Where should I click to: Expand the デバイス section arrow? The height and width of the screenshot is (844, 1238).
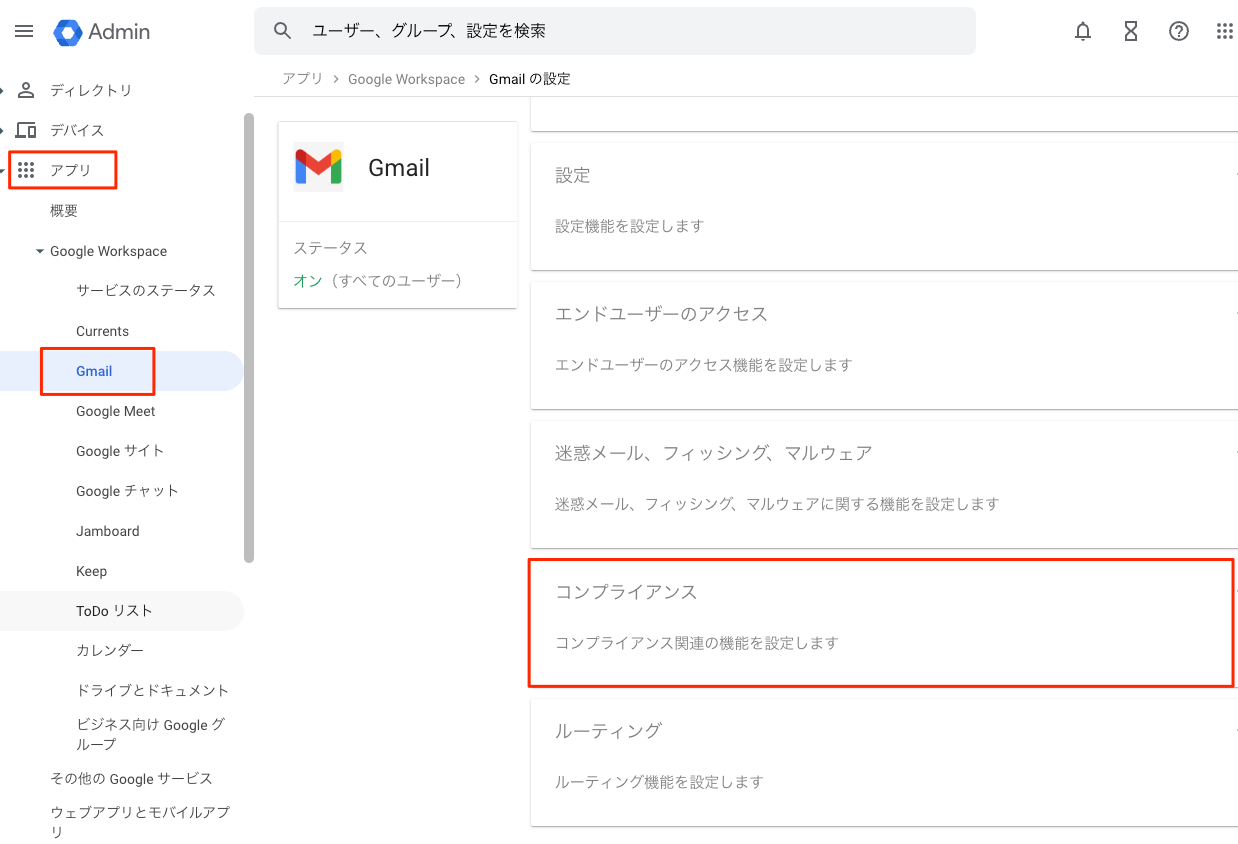tap(2, 130)
